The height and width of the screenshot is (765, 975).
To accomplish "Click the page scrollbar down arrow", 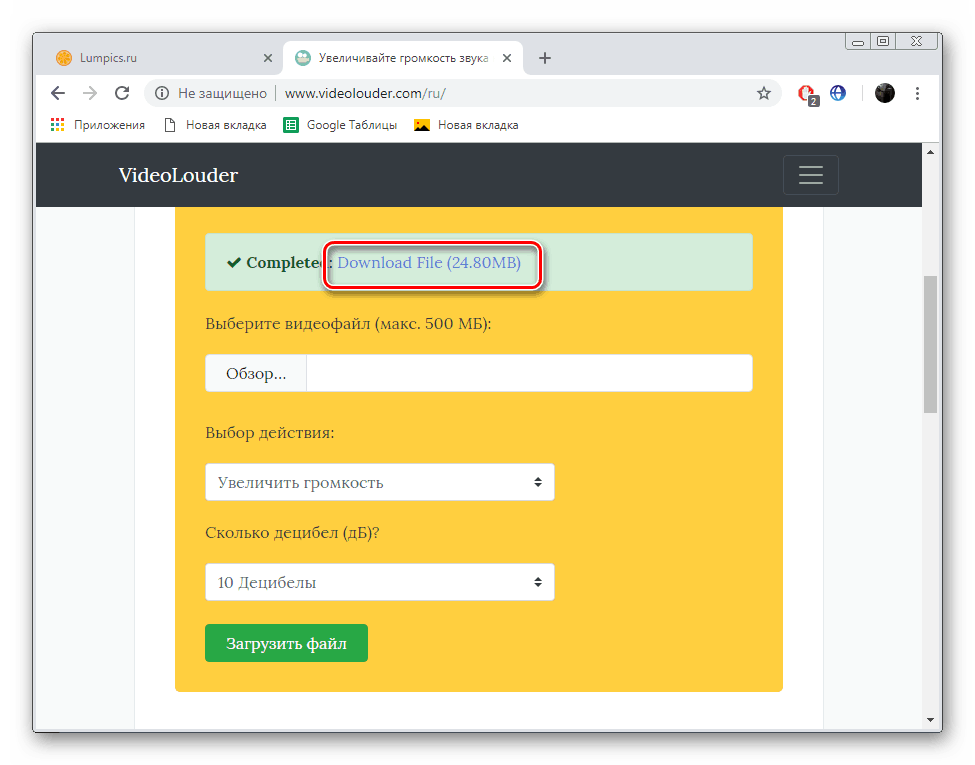I will (930, 720).
